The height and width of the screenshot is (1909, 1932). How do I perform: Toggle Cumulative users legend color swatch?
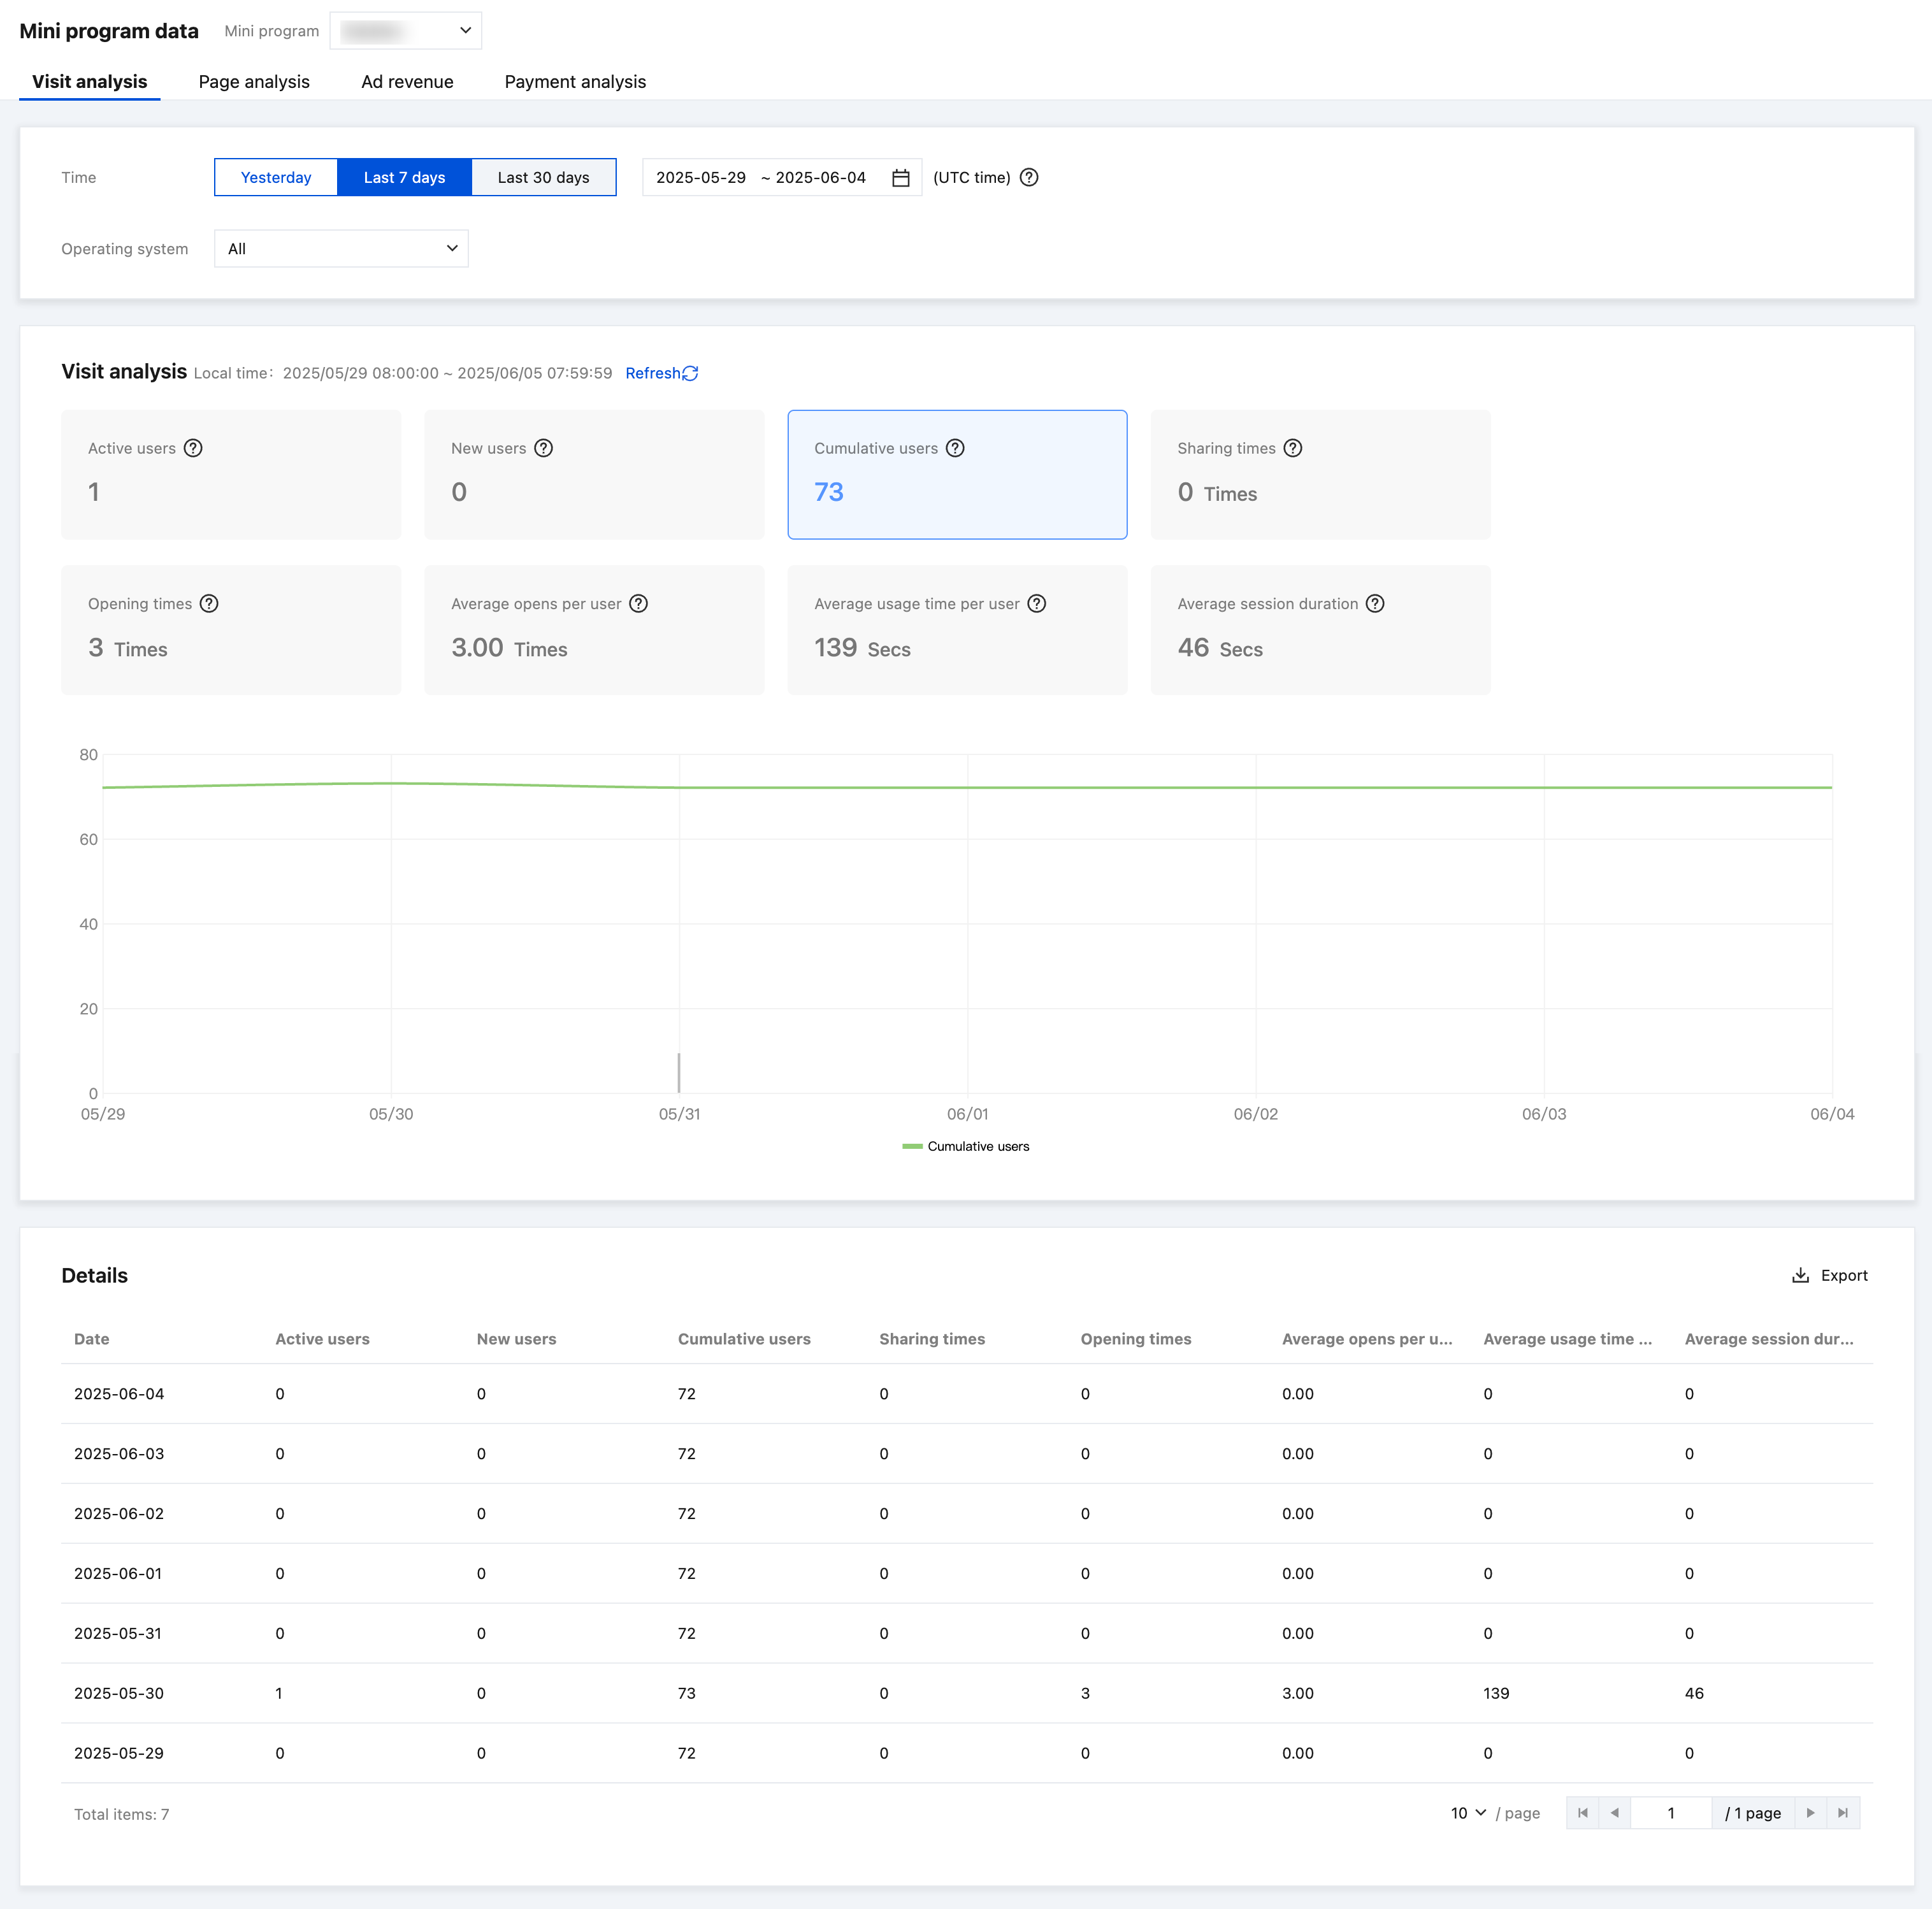click(x=911, y=1146)
